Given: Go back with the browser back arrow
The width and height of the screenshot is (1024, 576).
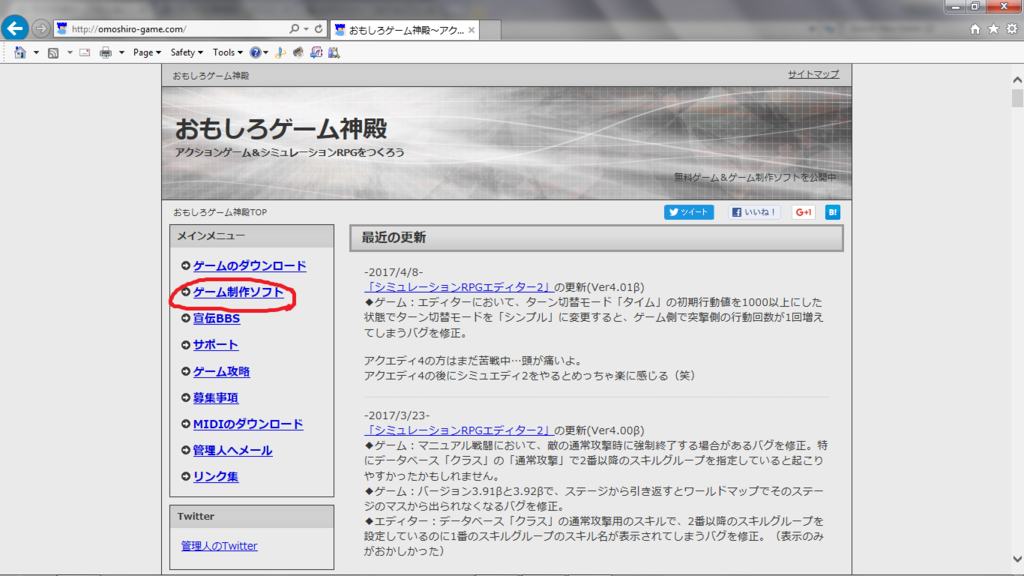Looking at the screenshot, I should (14, 29).
